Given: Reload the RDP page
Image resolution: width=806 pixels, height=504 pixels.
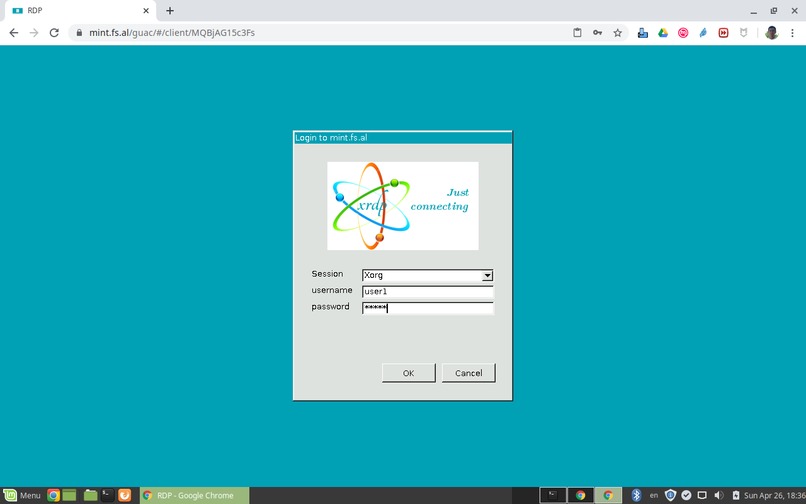Looking at the screenshot, I should click(54, 33).
